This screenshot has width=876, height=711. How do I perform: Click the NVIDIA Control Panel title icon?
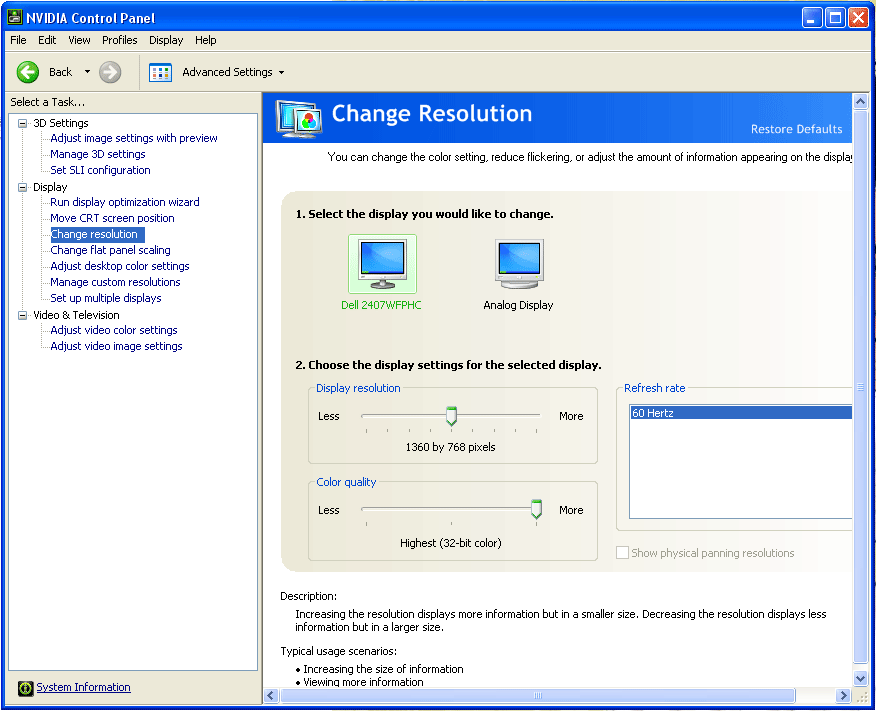(x=16, y=18)
